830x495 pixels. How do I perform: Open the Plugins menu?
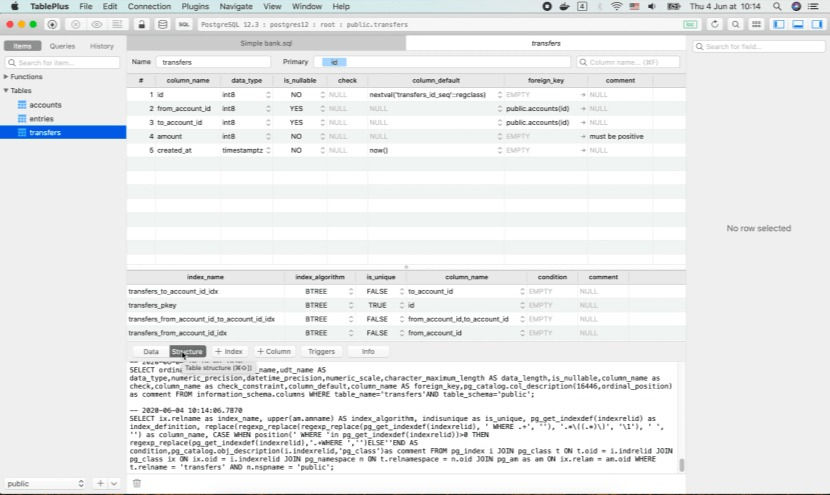(195, 6)
